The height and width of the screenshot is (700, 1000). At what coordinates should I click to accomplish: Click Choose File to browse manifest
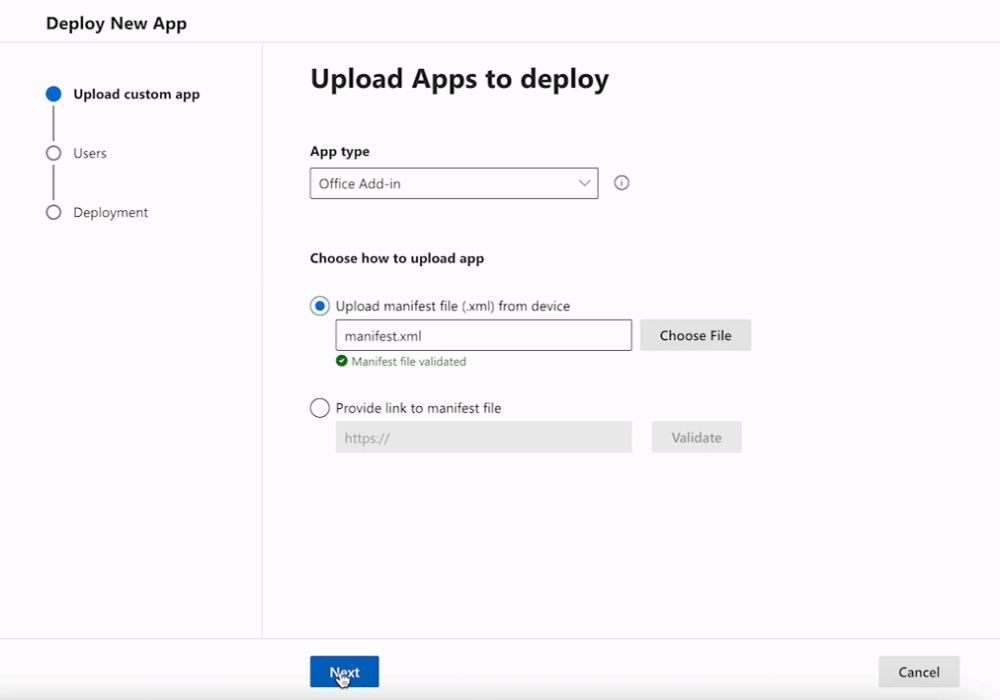pyautogui.click(x=695, y=335)
